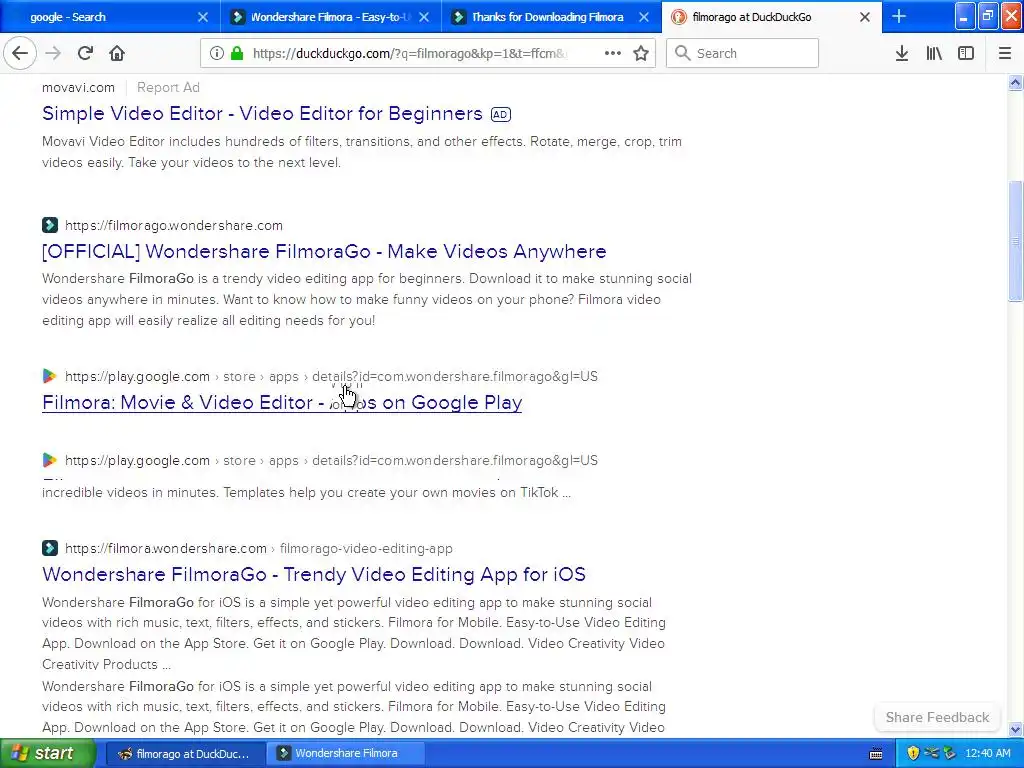Screen dimensions: 1024x768
Task: Close the Wondershare Filmora tab
Action: (424, 17)
